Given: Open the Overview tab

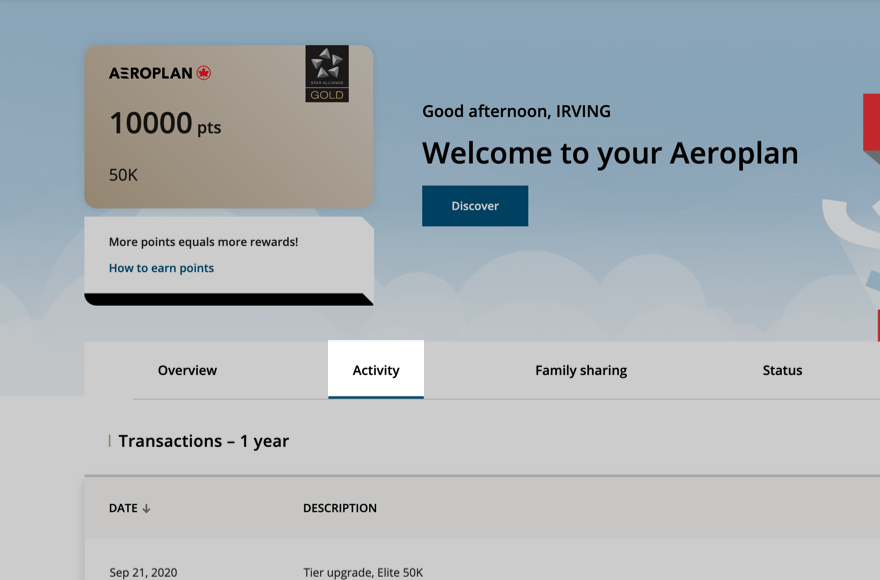Looking at the screenshot, I should (187, 370).
